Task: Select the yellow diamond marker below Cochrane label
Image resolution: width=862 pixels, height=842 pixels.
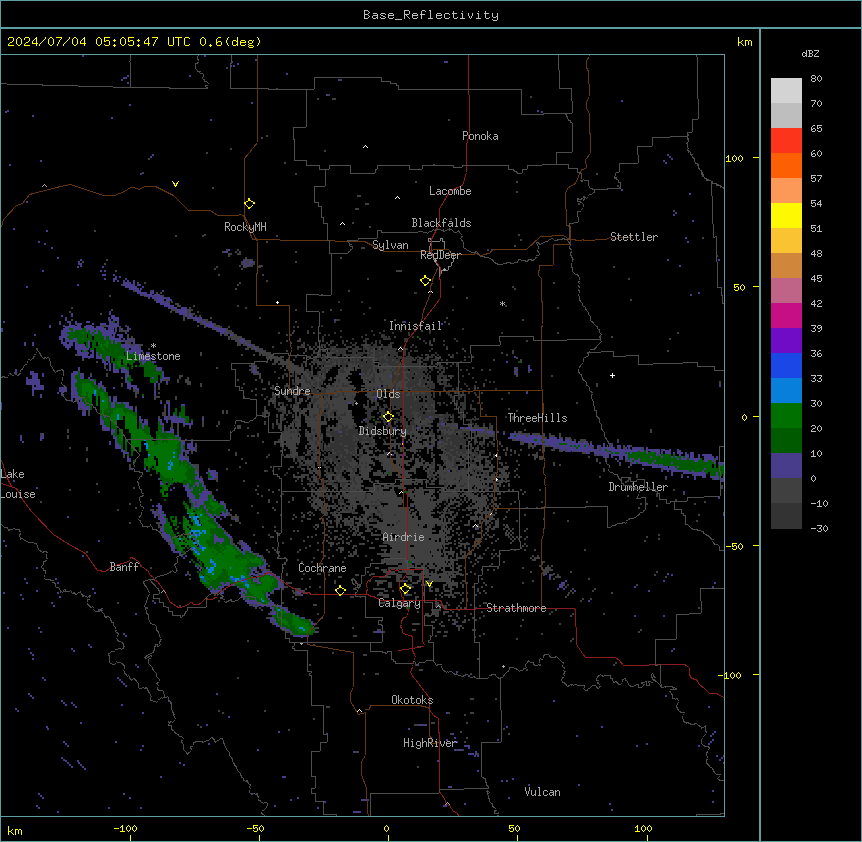Action: pos(340,591)
